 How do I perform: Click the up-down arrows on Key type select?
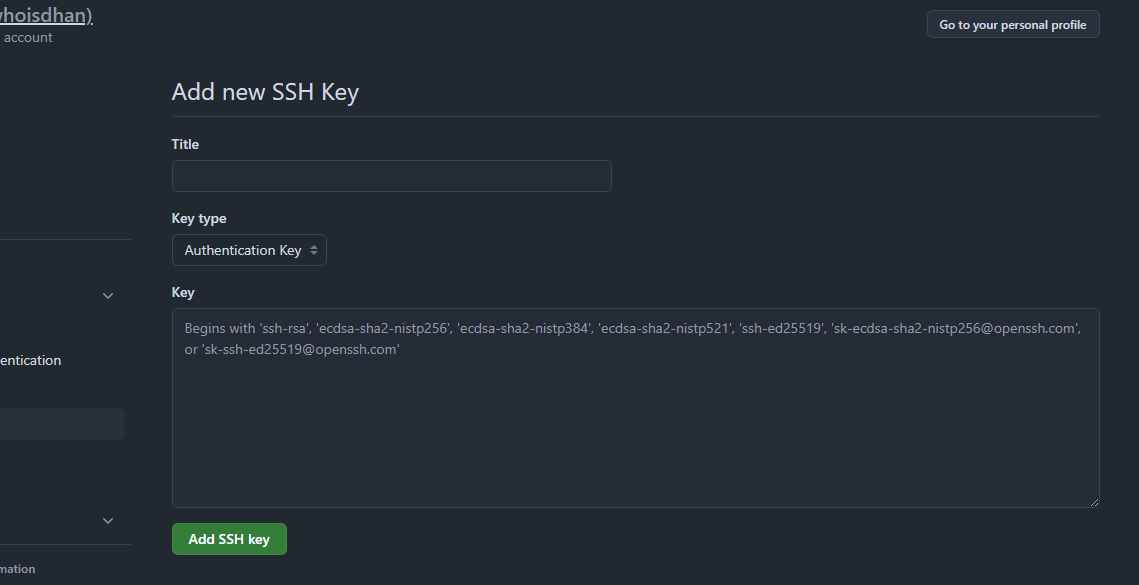pos(314,250)
